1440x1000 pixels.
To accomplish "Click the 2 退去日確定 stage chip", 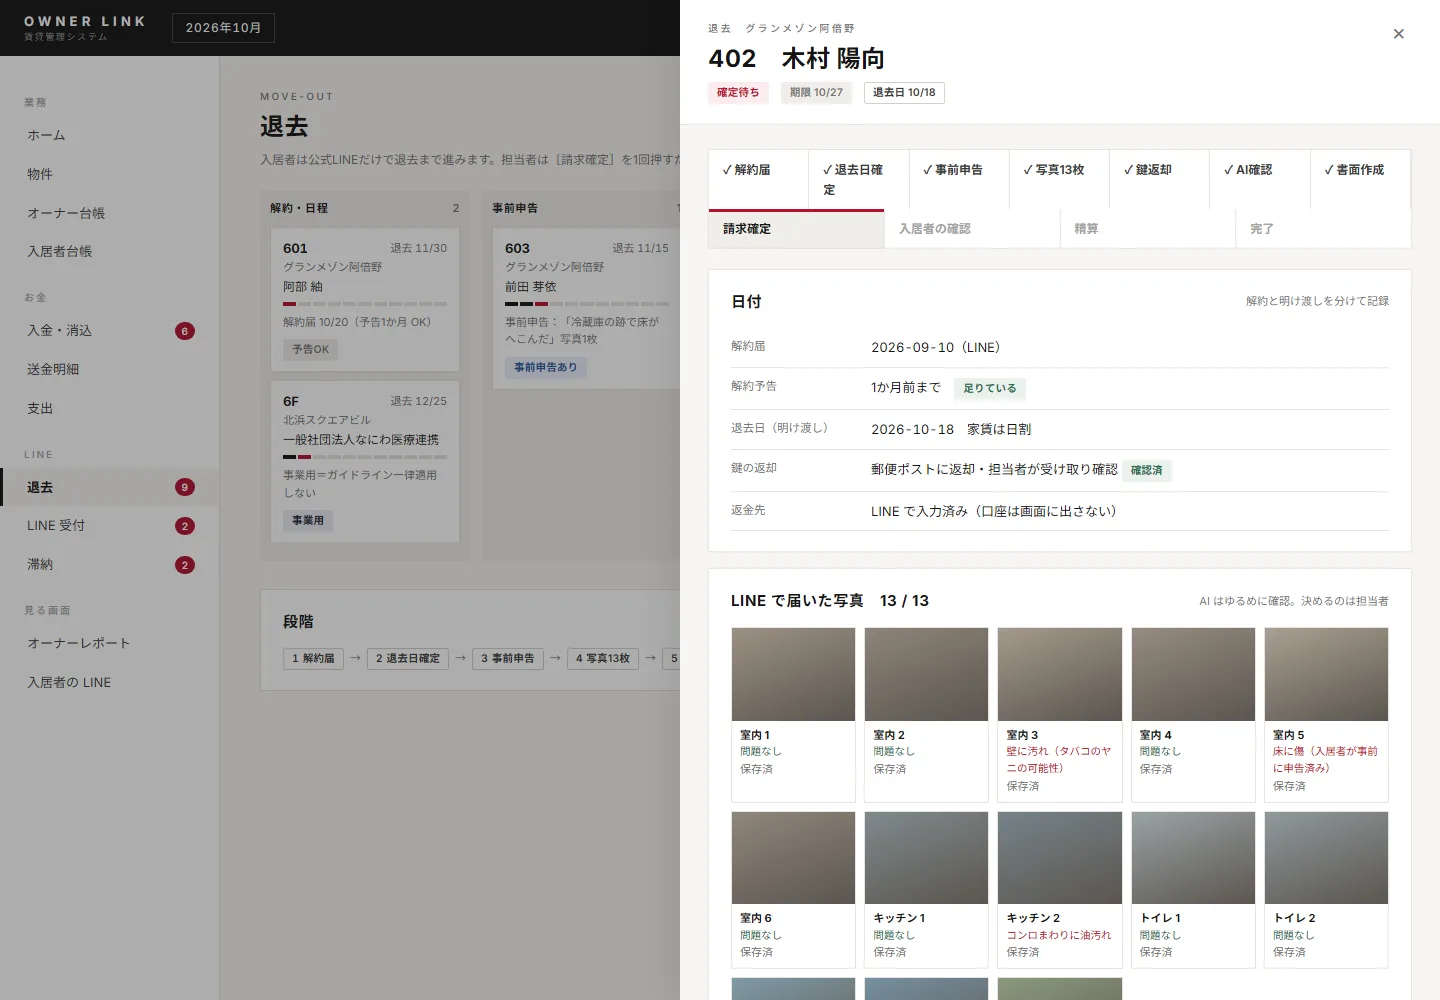I will pyautogui.click(x=408, y=658).
